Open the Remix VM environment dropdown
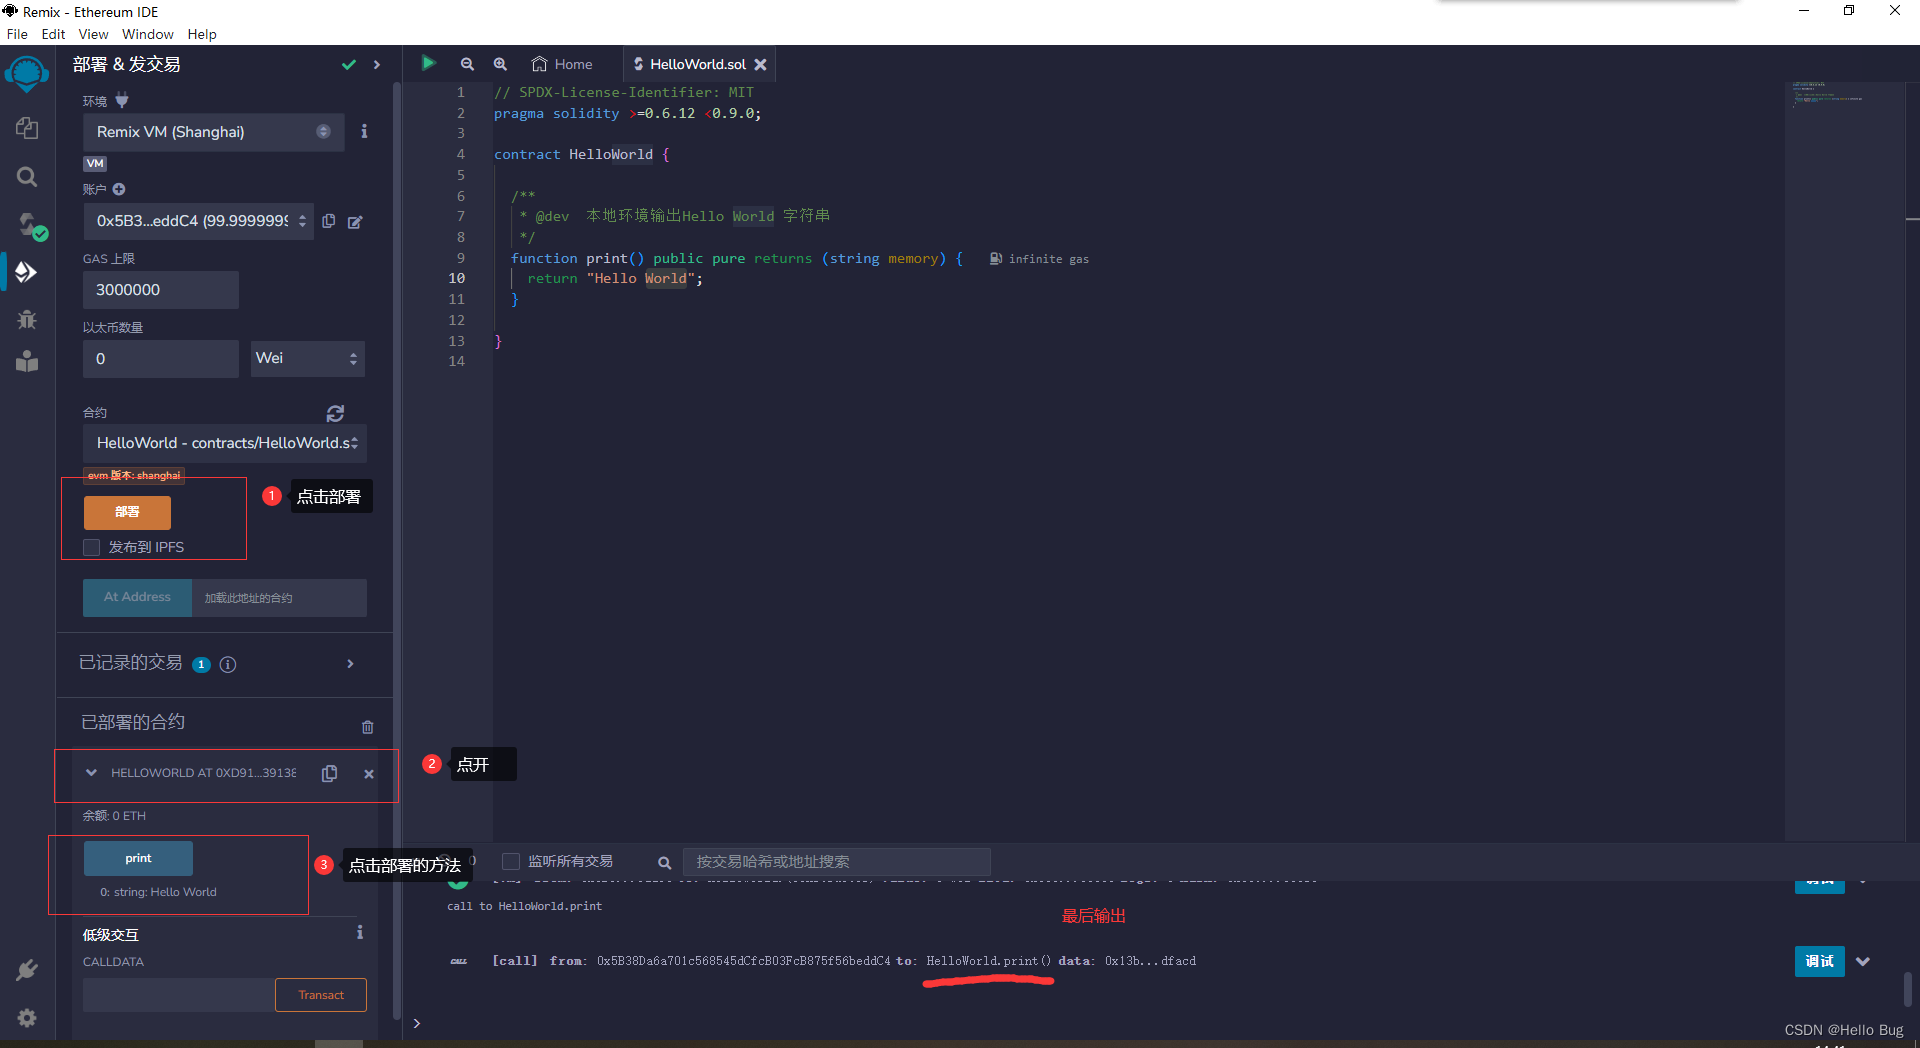1920x1048 pixels. pos(214,132)
